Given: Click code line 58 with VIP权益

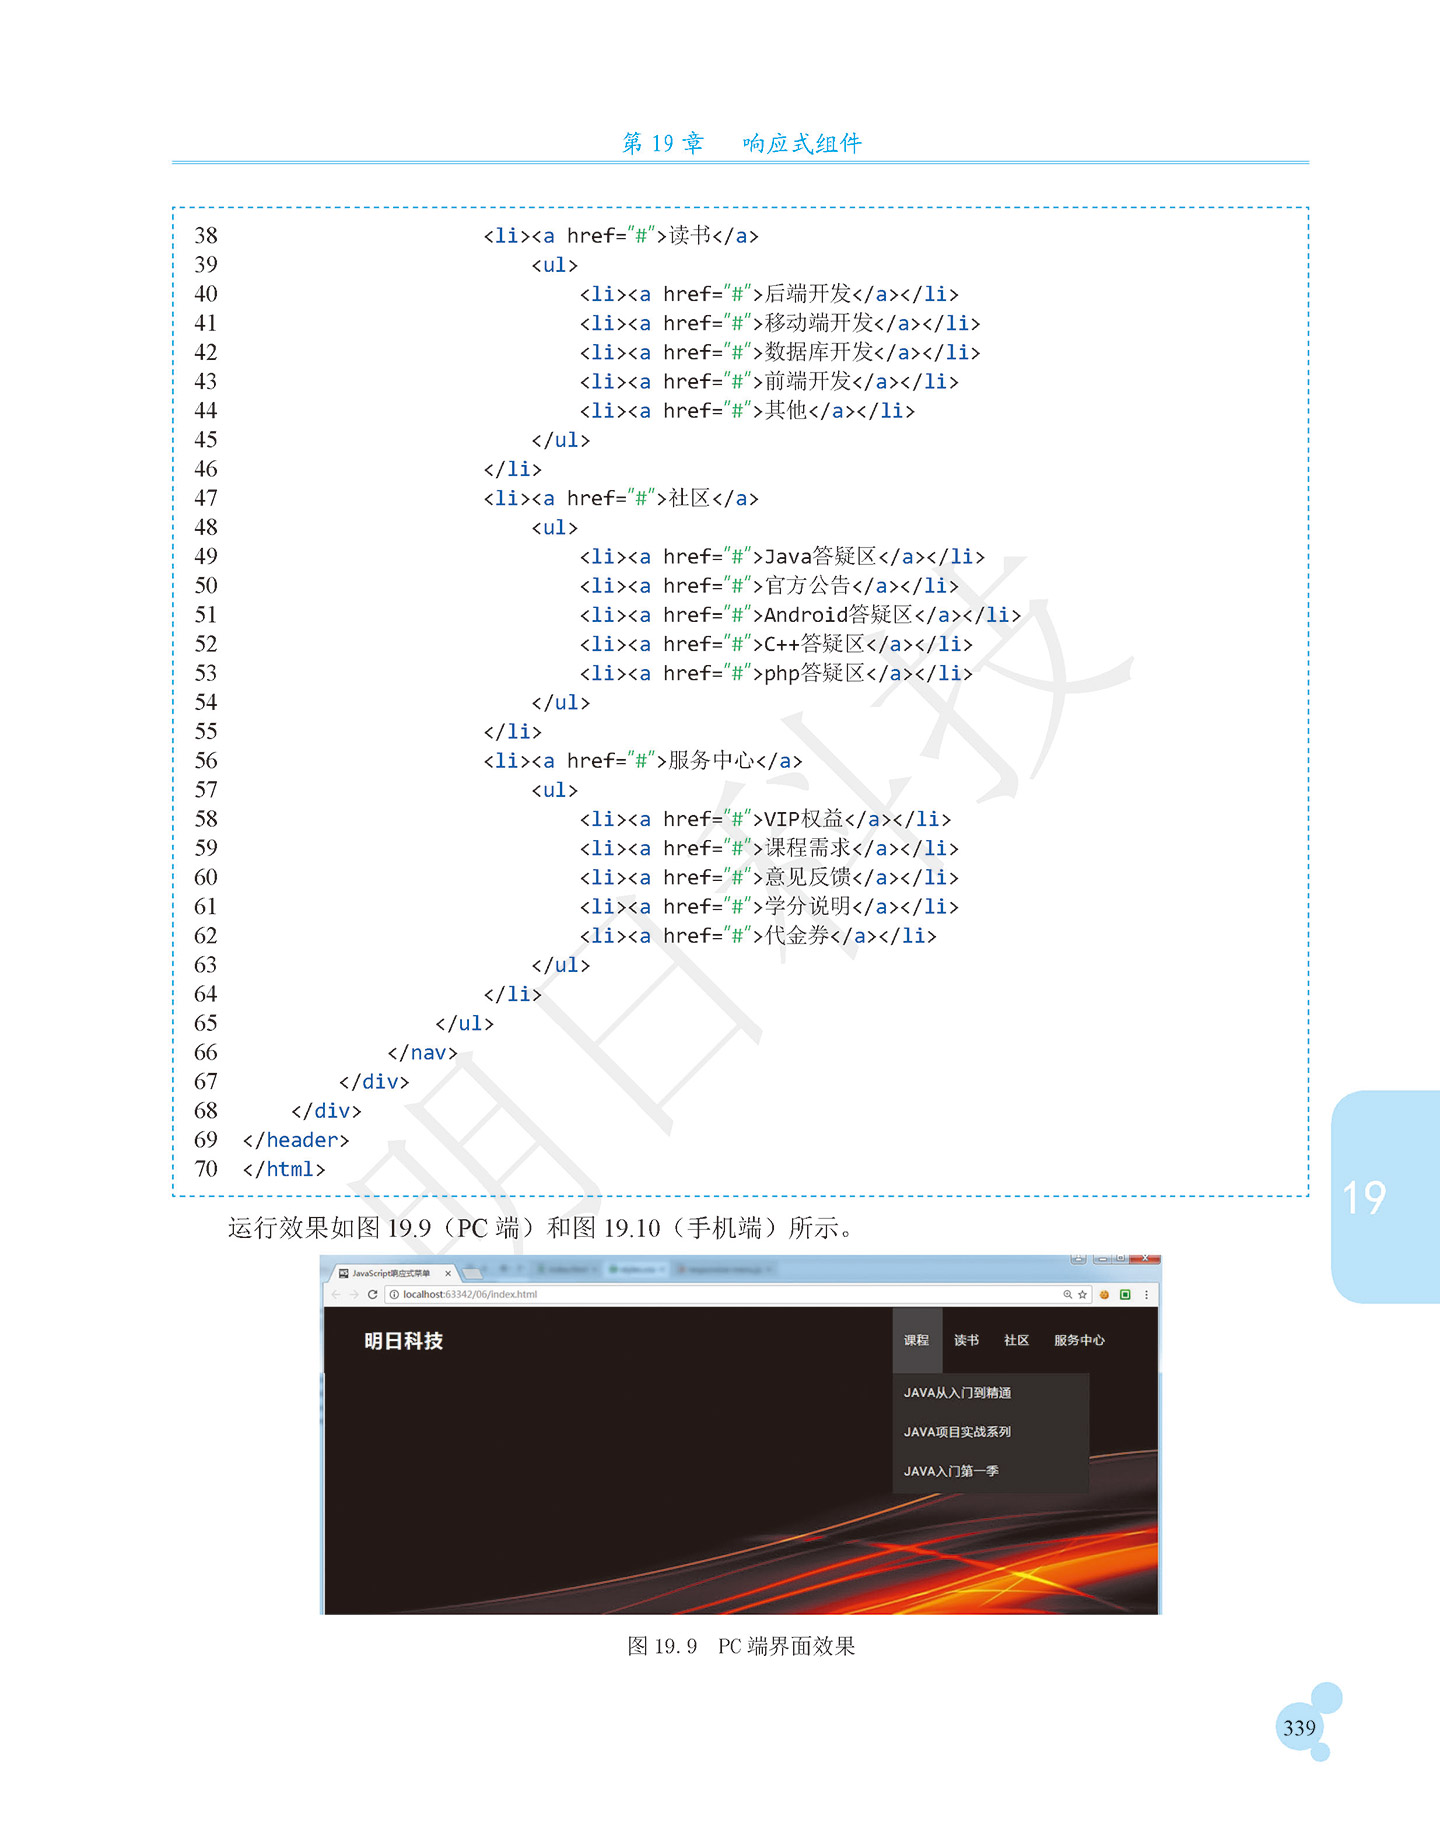Looking at the screenshot, I should click(x=765, y=819).
